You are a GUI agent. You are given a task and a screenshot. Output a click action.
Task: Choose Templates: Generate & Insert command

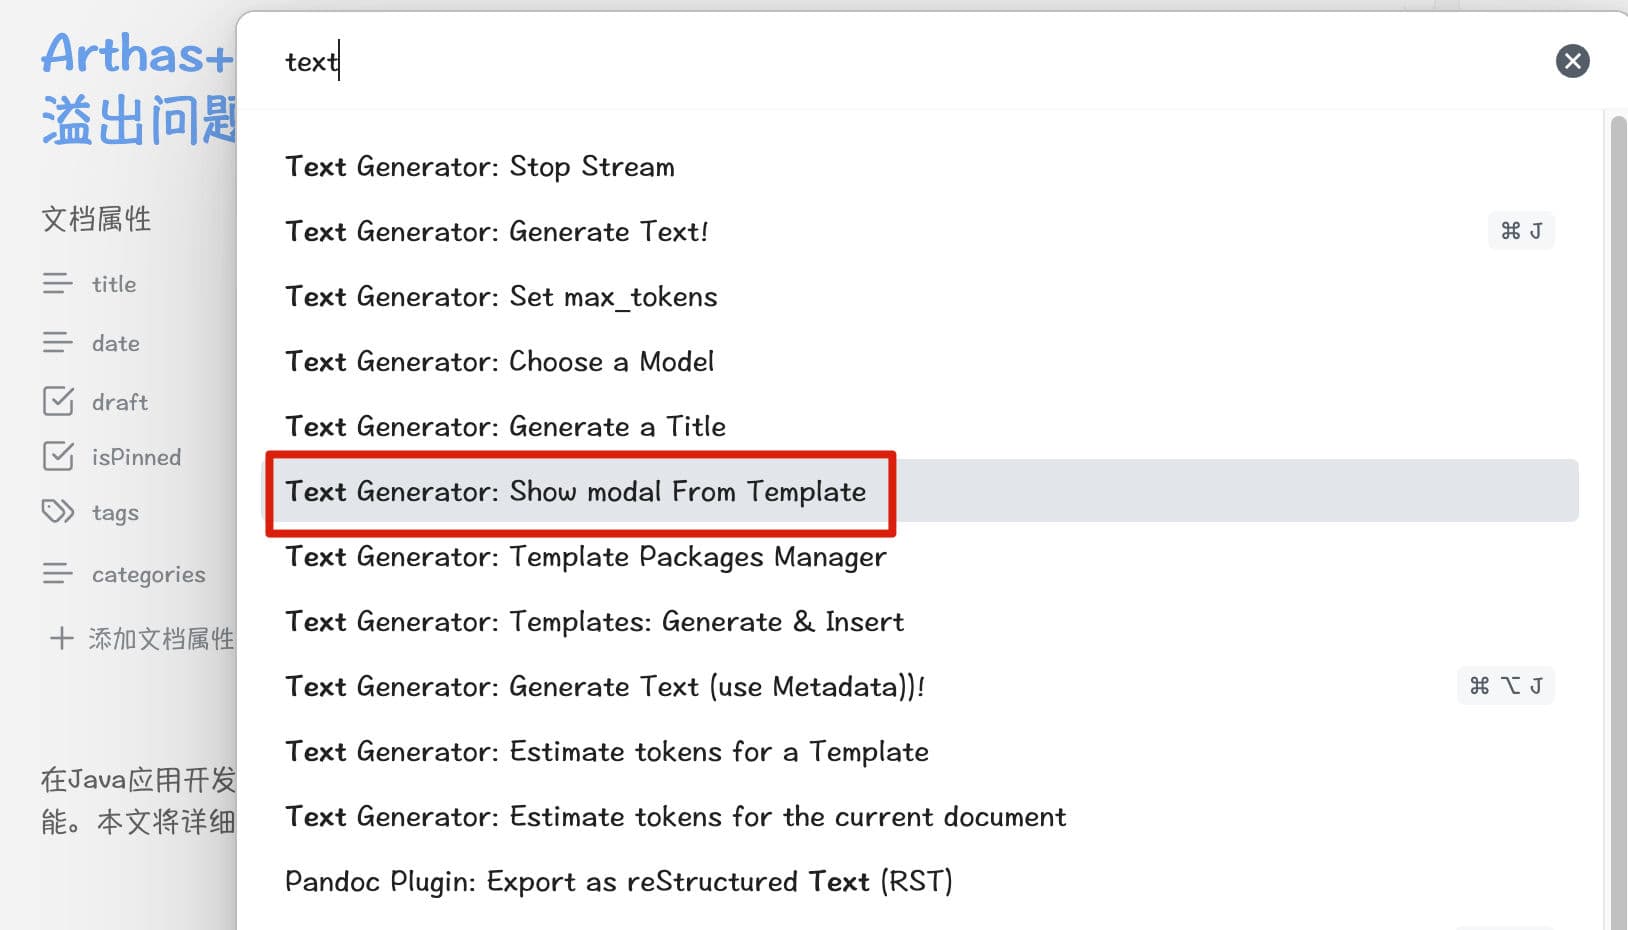[594, 621]
